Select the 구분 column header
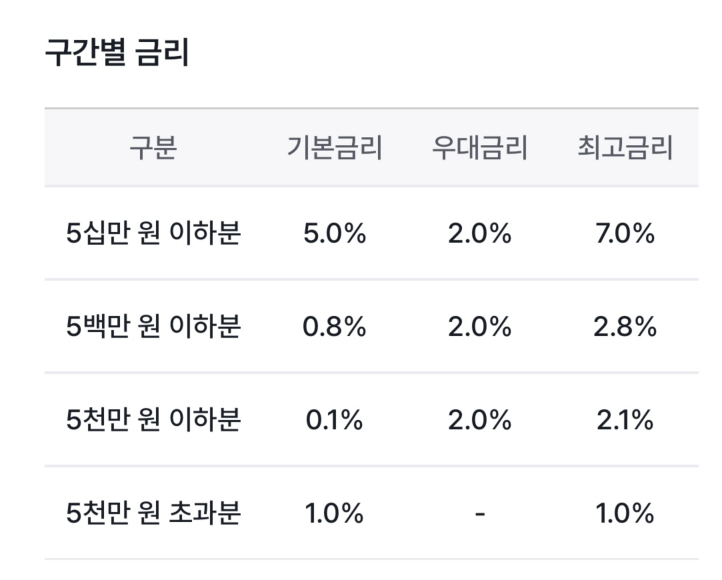This screenshot has width=722, height=580. click(153, 149)
